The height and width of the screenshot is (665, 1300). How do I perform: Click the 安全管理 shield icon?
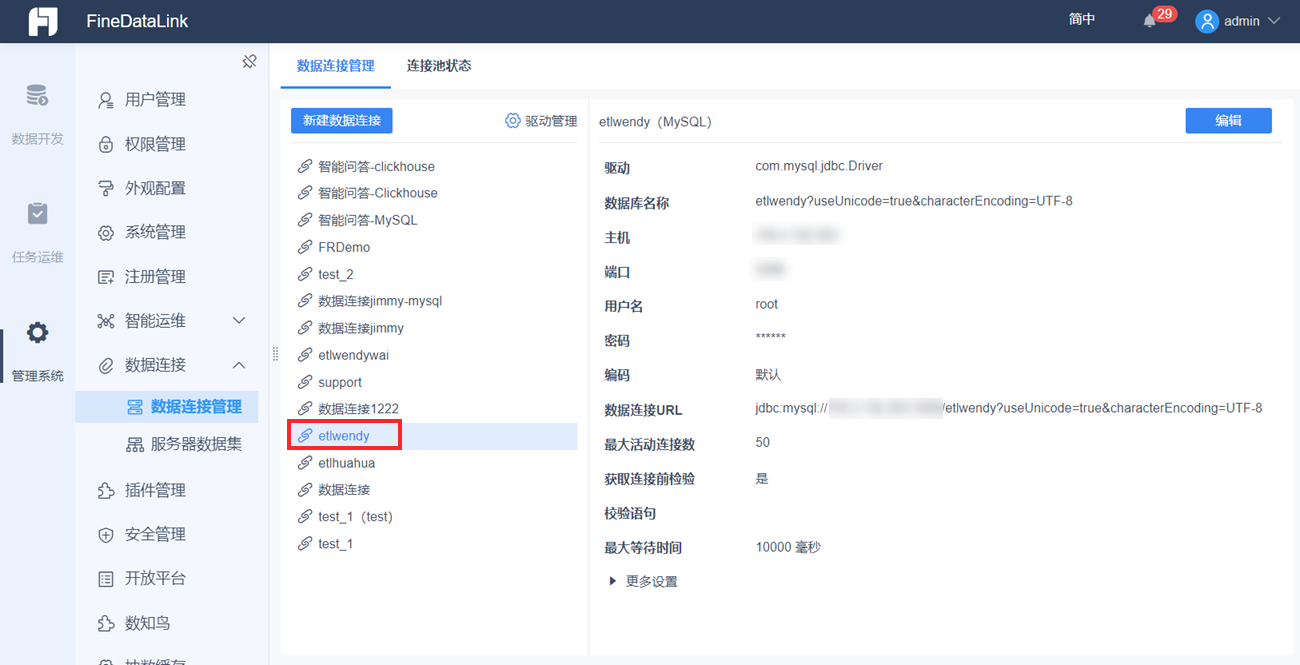[x=105, y=534]
